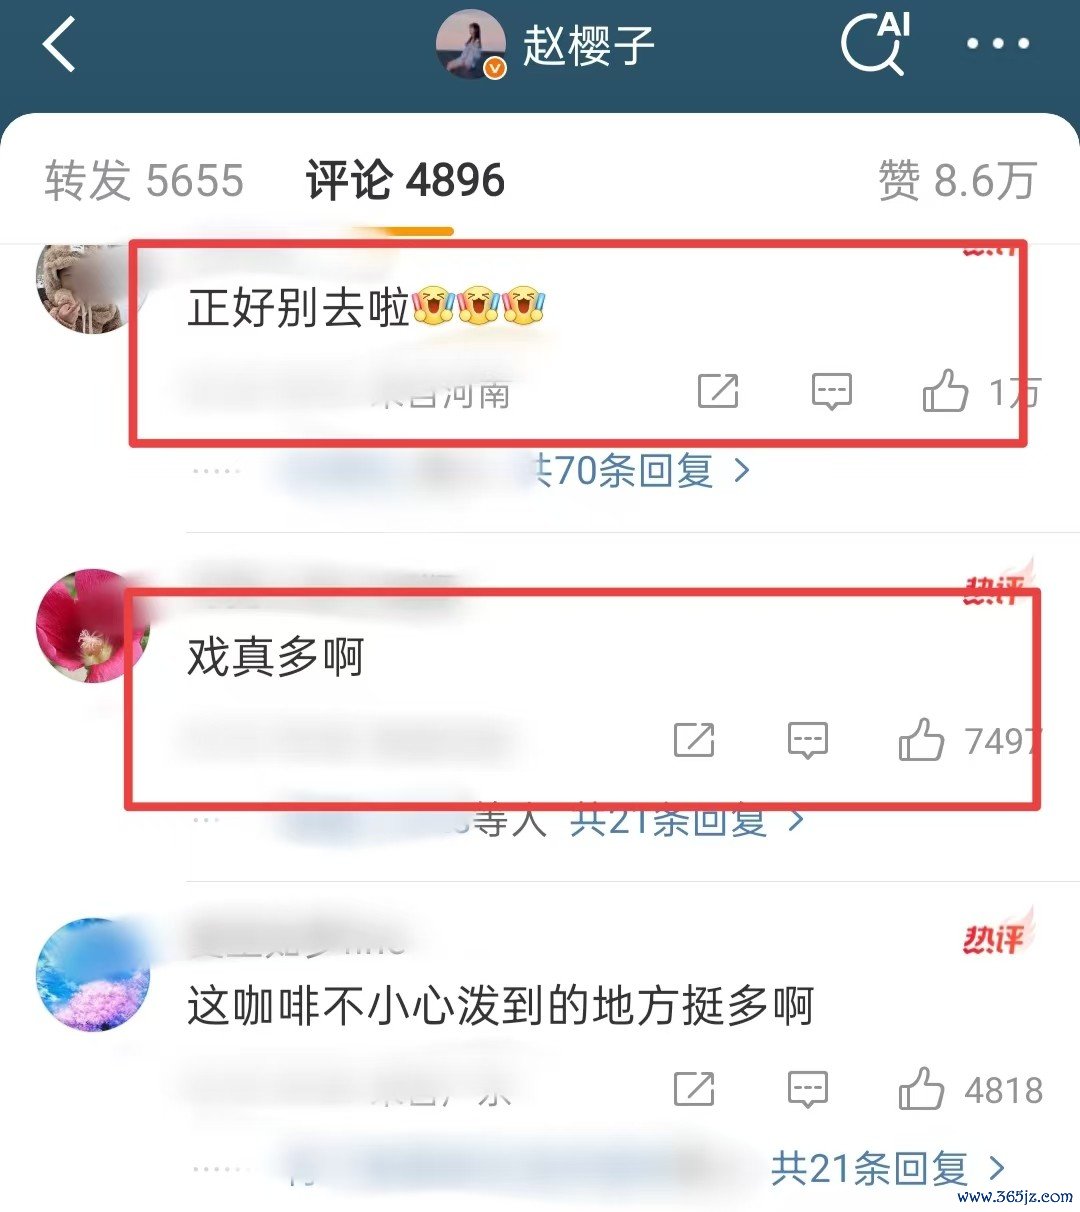Open reply box for coffee spill comment
The width and height of the screenshot is (1080, 1212).
coord(808,1089)
